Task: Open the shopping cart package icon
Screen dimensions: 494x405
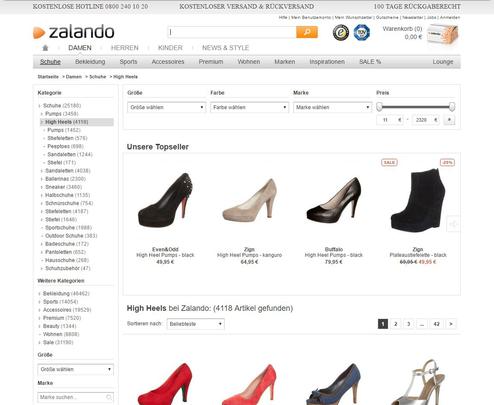Action: coord(443,34)
